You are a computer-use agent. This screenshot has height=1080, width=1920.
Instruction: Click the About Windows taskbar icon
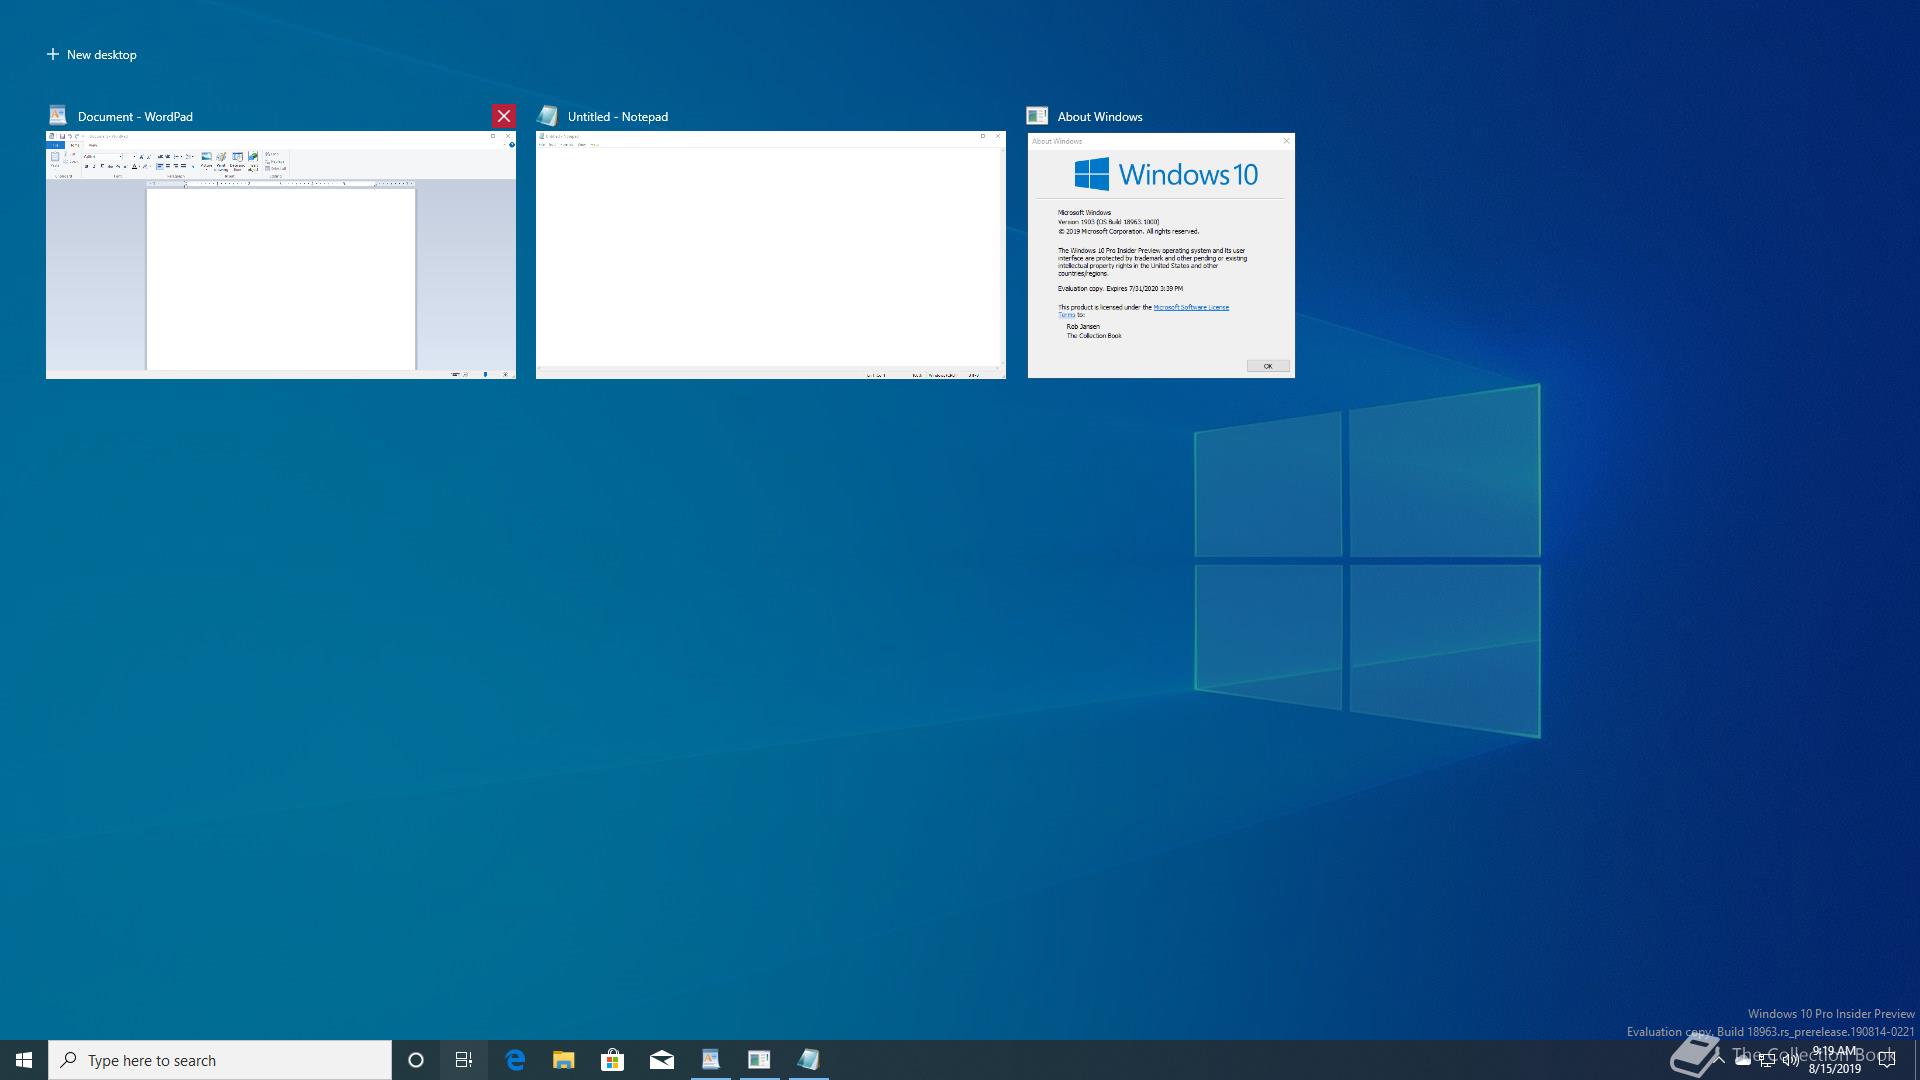(759, 1060)
